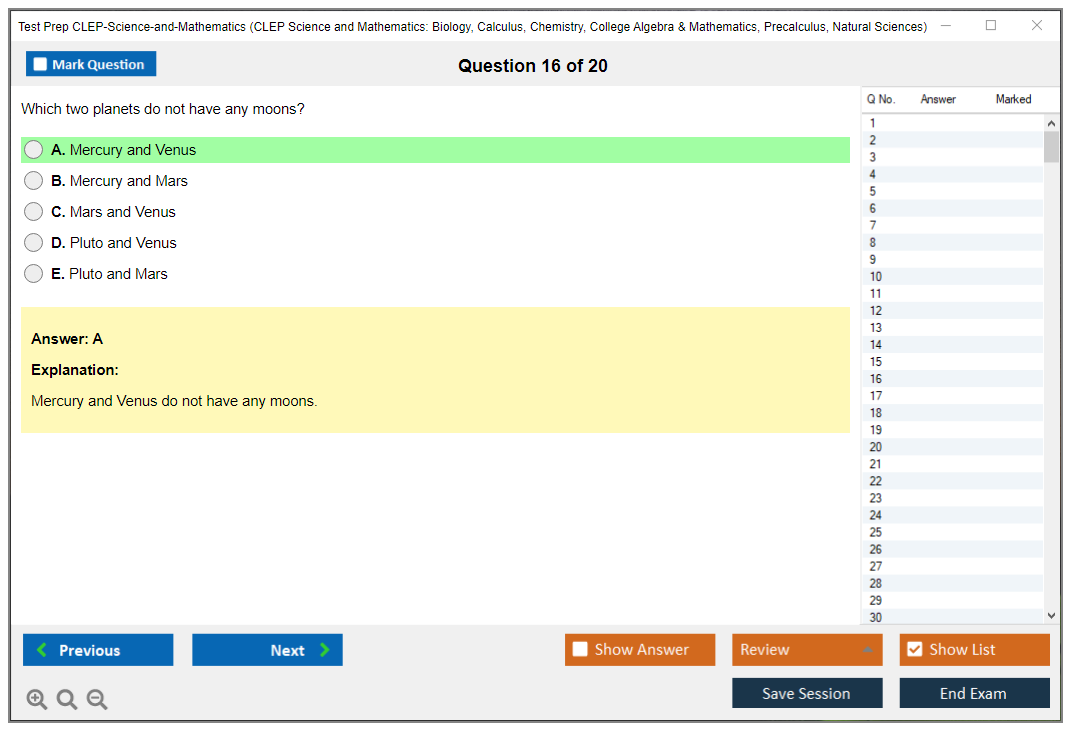Open the Review dropdown menu
Image resolution: width=1075 pixels, height=735 pixels.
coord(807,650)
